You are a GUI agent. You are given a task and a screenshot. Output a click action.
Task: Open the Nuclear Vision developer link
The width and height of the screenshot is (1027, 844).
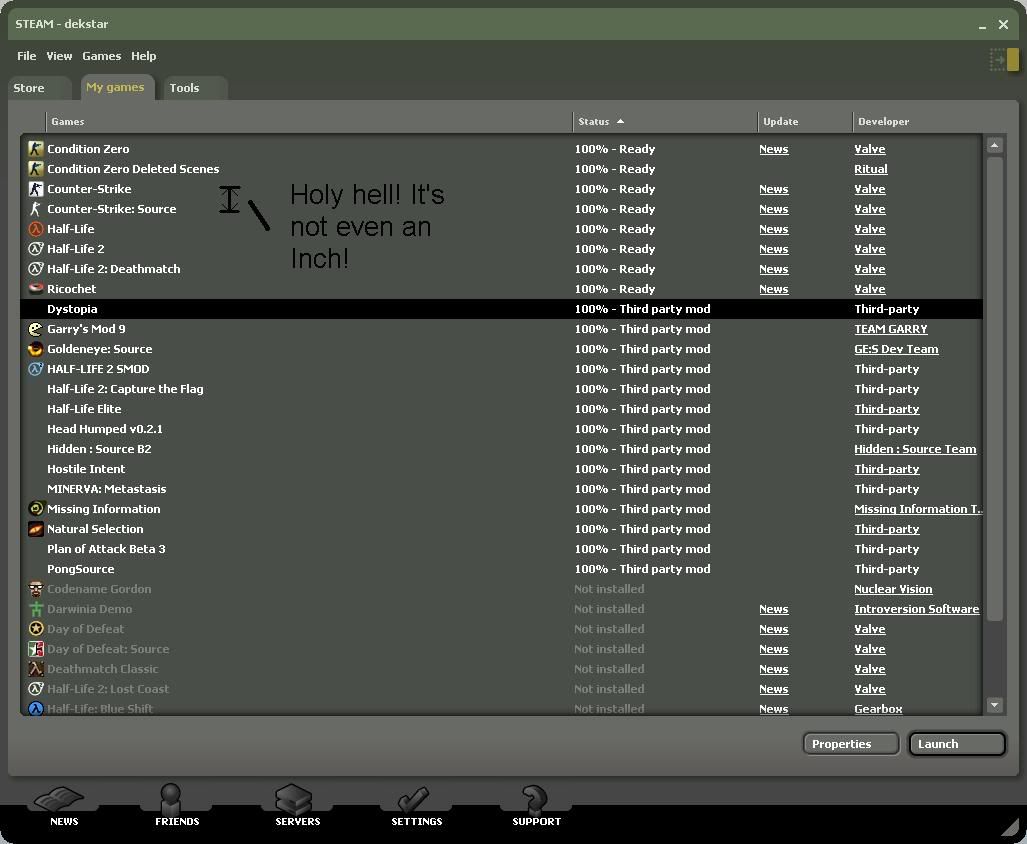click(x=893, y=589)
